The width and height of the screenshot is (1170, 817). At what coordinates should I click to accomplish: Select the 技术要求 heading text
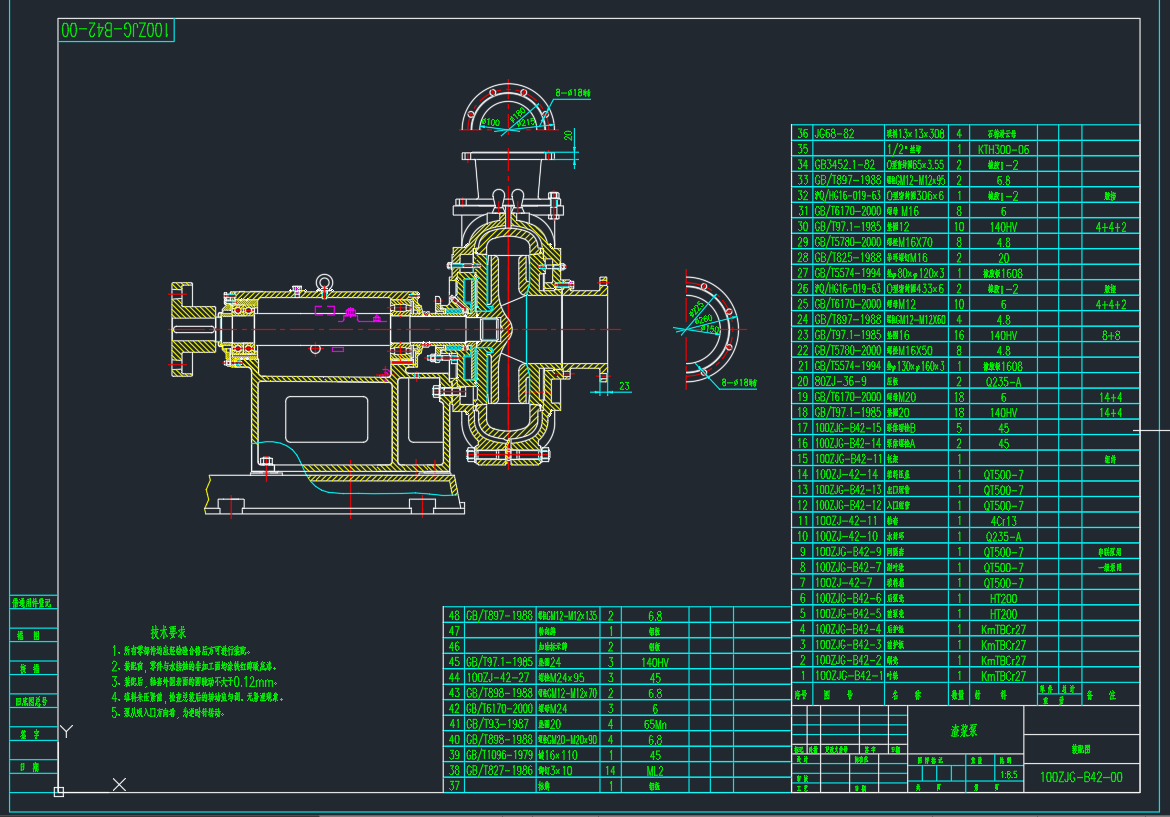[x=170, y=633]
